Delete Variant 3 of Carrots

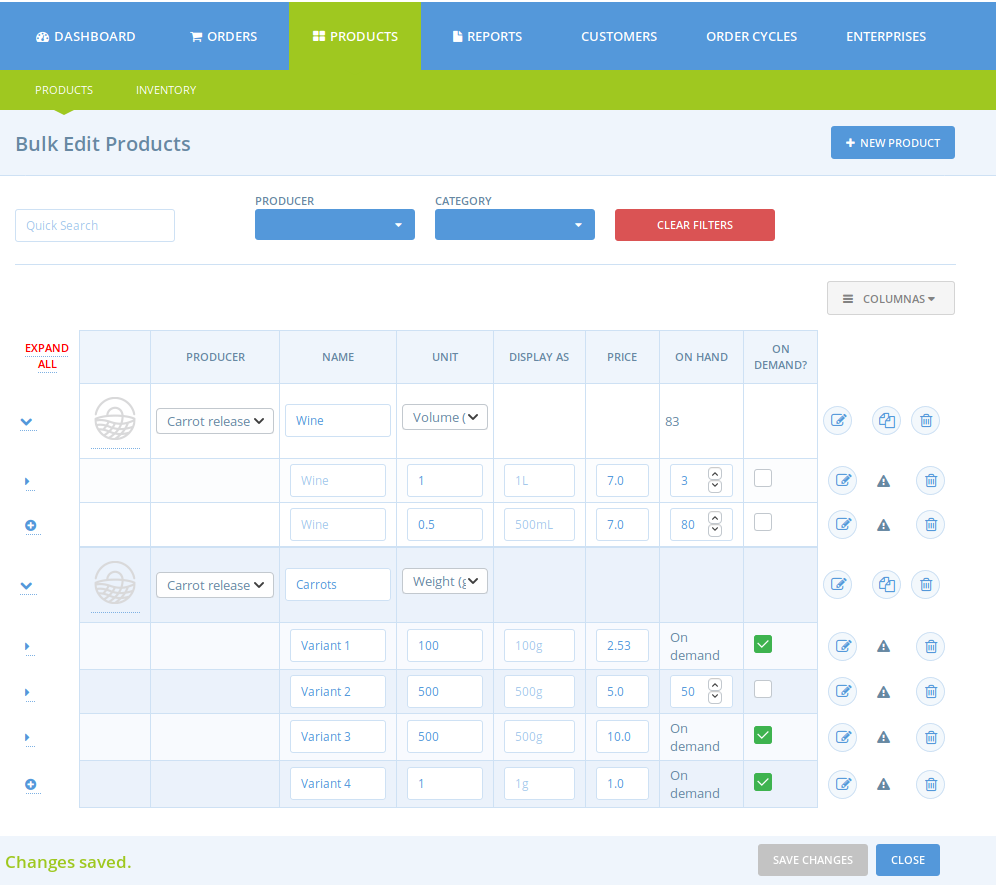point(931,737)
